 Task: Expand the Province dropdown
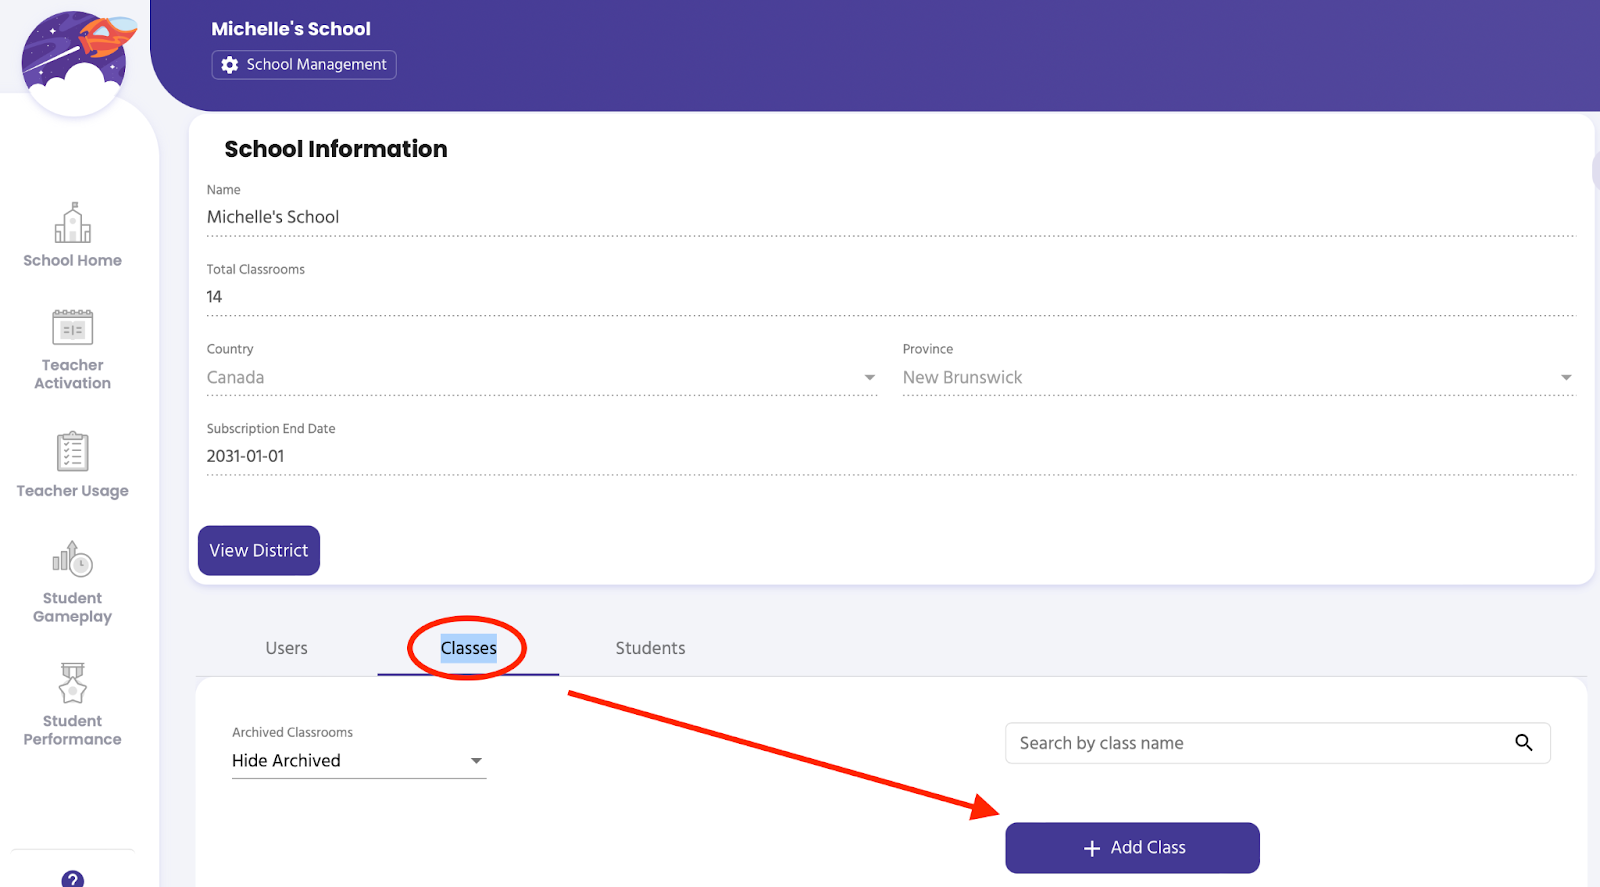tap(1565, 378)
